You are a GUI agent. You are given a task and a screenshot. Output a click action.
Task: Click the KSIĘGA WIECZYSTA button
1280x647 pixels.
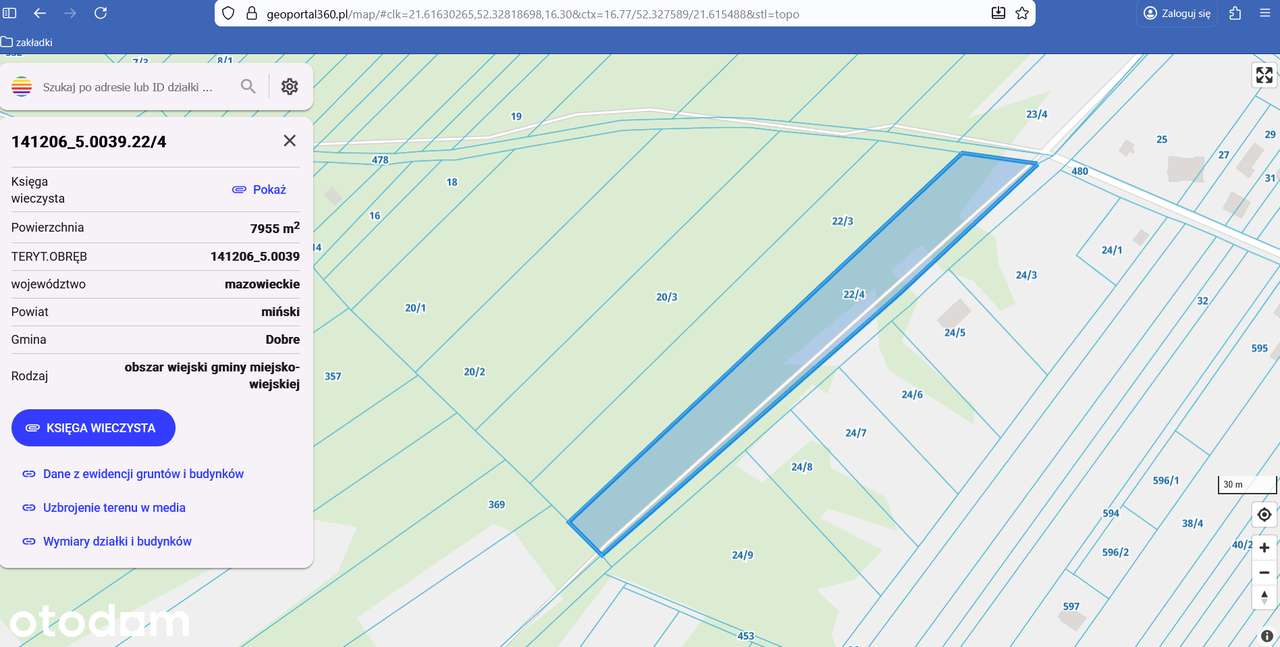[93, 427]
